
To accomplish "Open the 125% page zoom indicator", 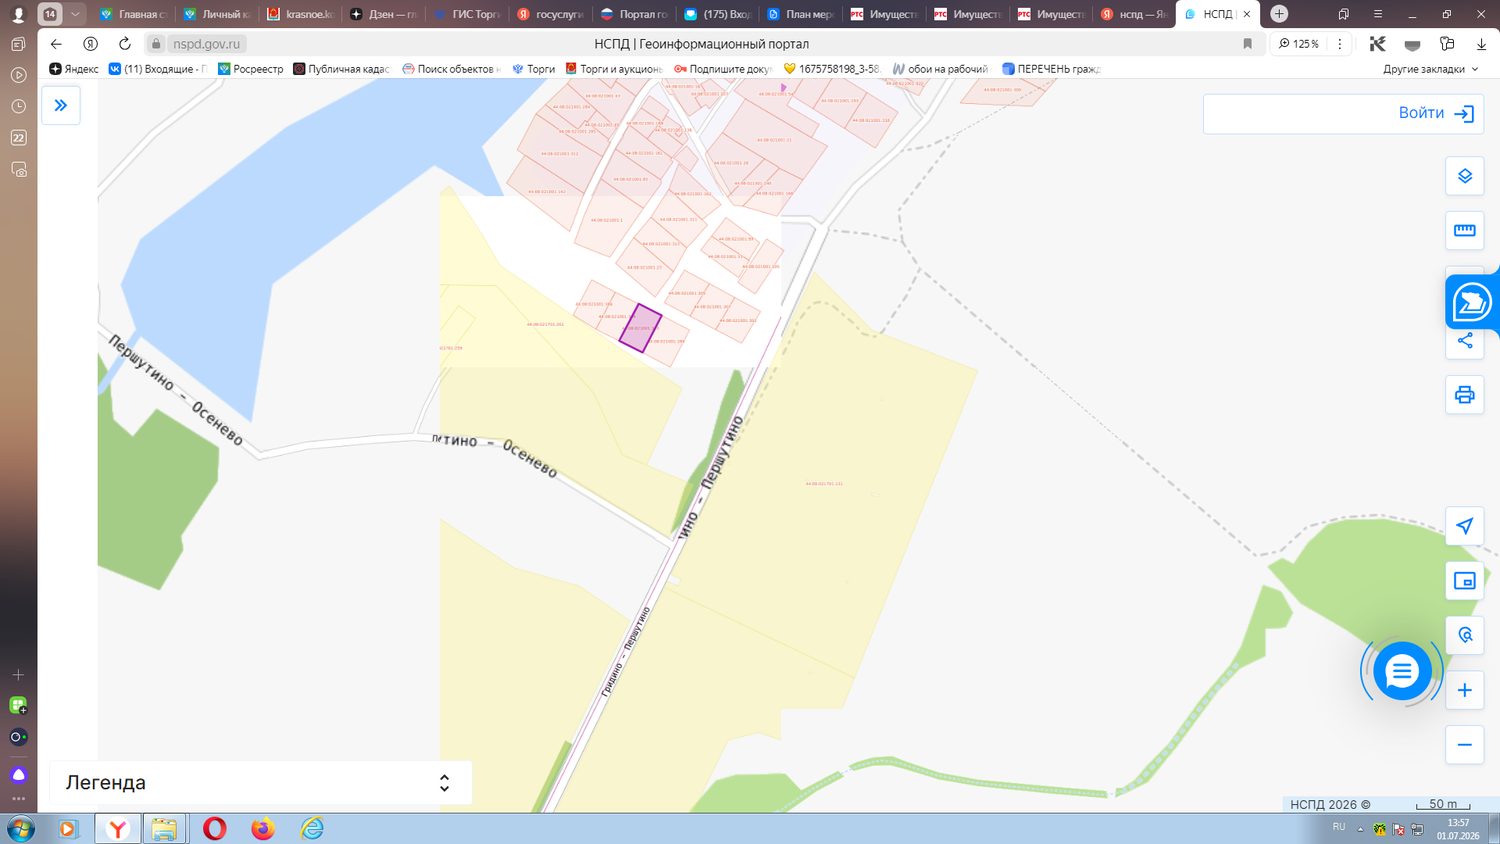I will pyautogui.click(x=1299, y=44).
